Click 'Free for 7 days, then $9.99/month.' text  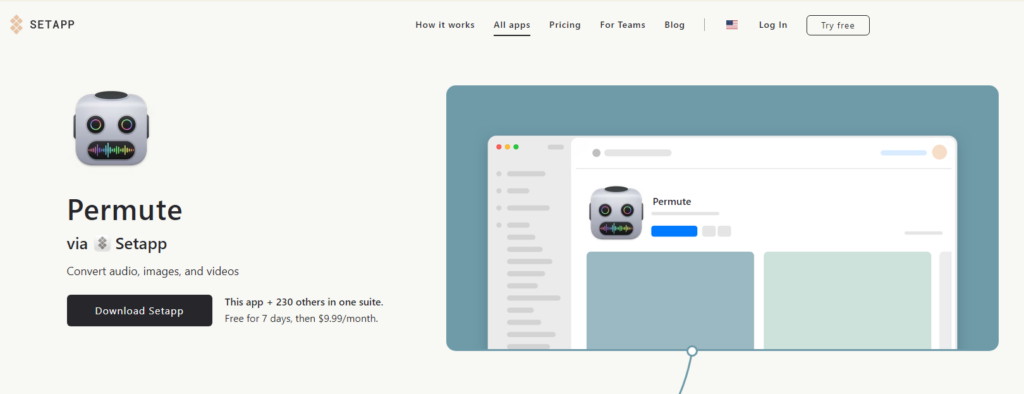(x=301, y=319)
